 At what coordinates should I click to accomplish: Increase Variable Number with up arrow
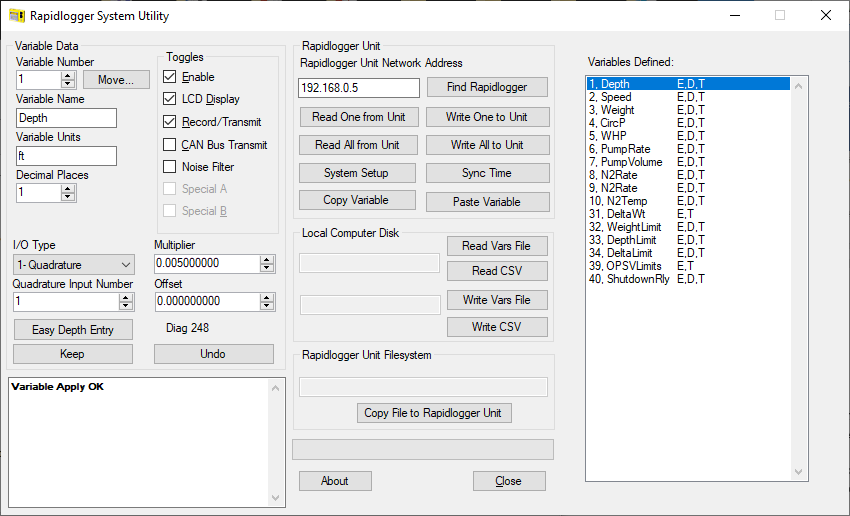(68, 76)
